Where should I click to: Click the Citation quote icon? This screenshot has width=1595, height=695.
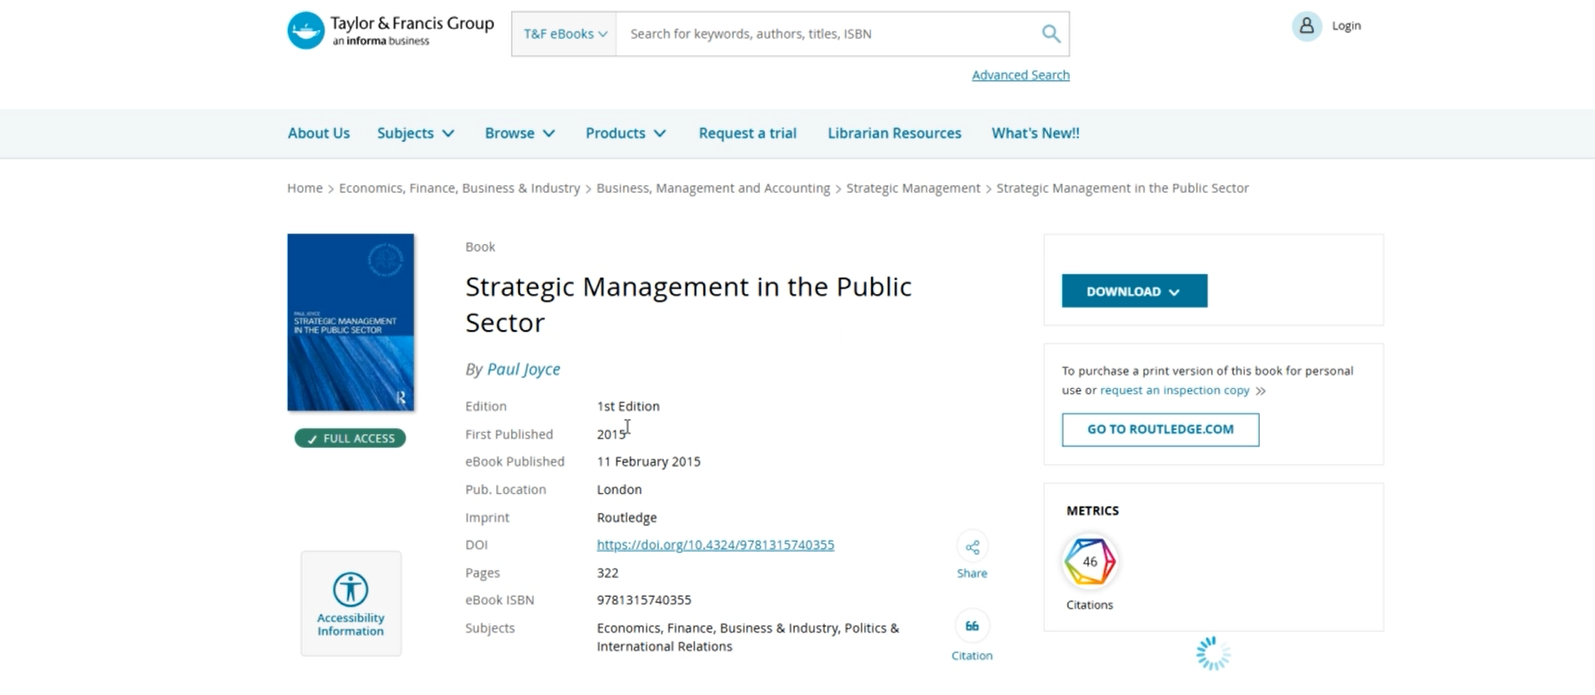(x=972, y=627)
